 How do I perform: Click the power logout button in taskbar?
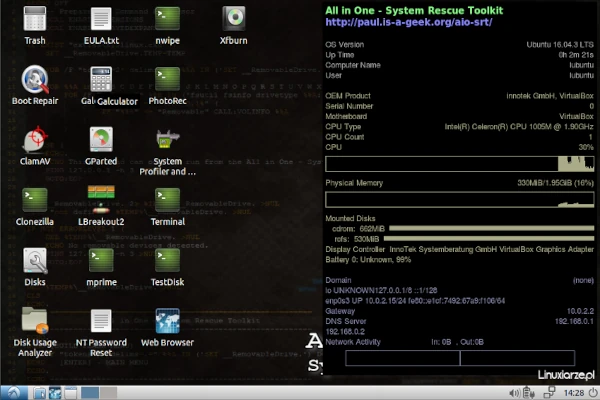coord(593,393)
